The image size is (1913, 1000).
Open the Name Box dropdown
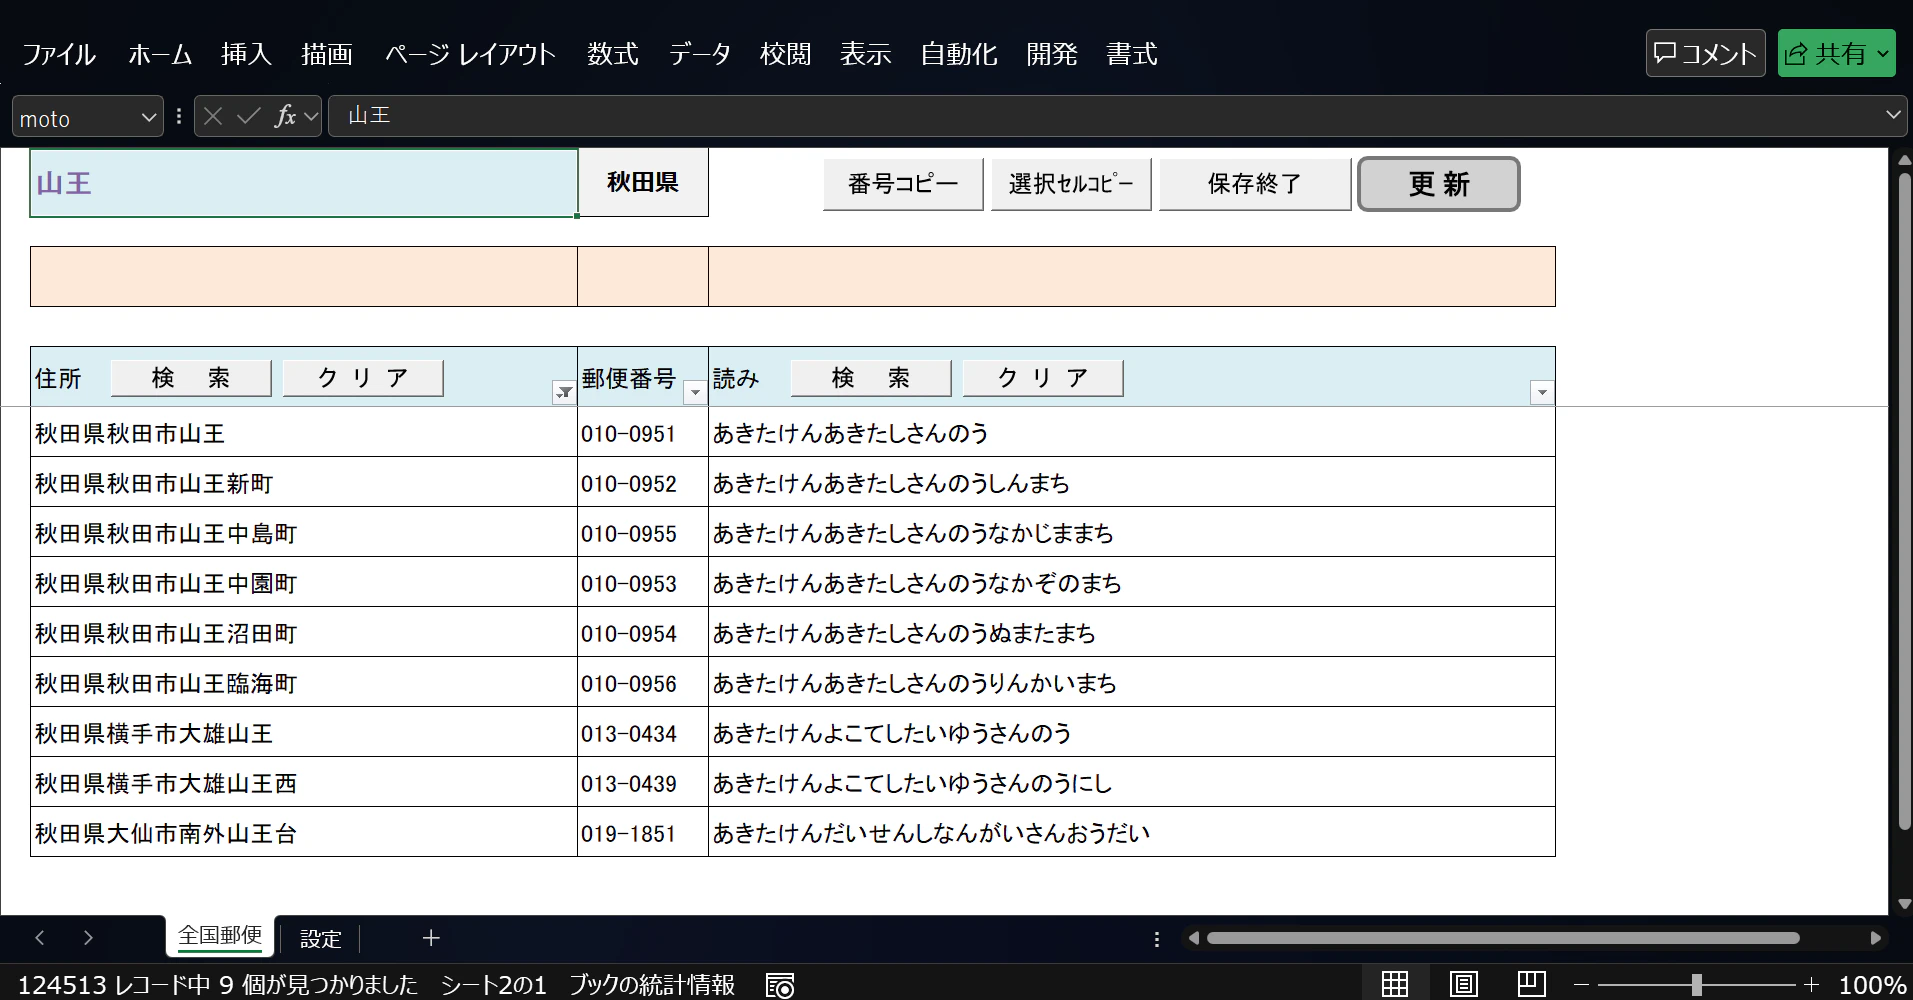149,117
